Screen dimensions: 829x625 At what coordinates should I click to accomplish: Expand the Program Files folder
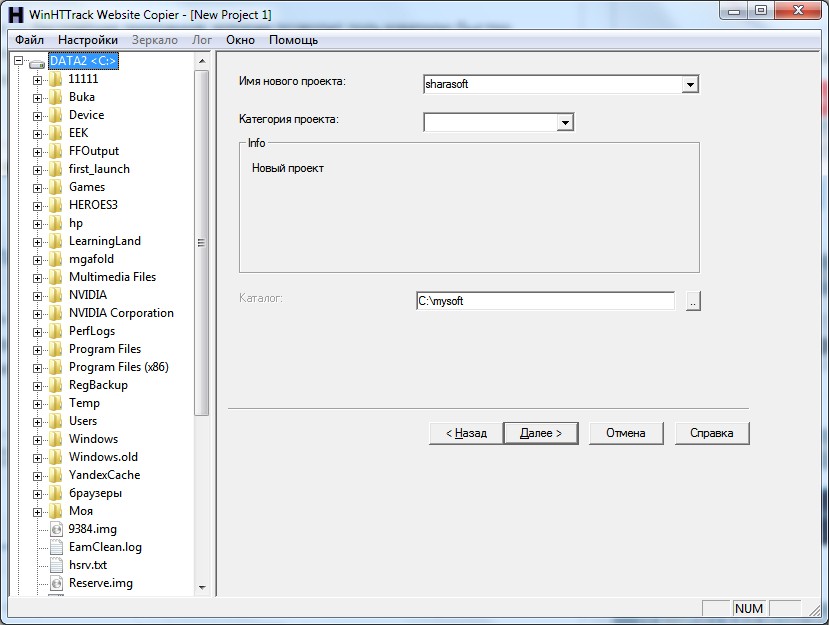[37, 350]
